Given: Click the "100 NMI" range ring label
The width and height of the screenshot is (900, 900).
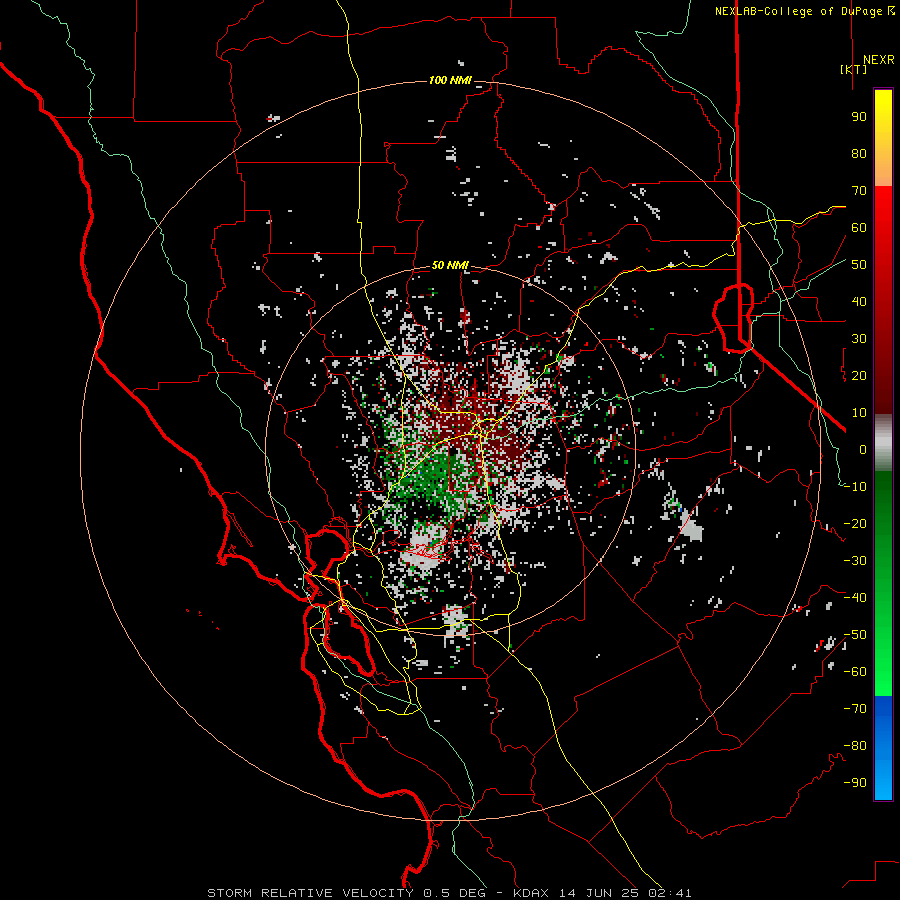Looking at the screenshot, I should [x=450, y=80].
